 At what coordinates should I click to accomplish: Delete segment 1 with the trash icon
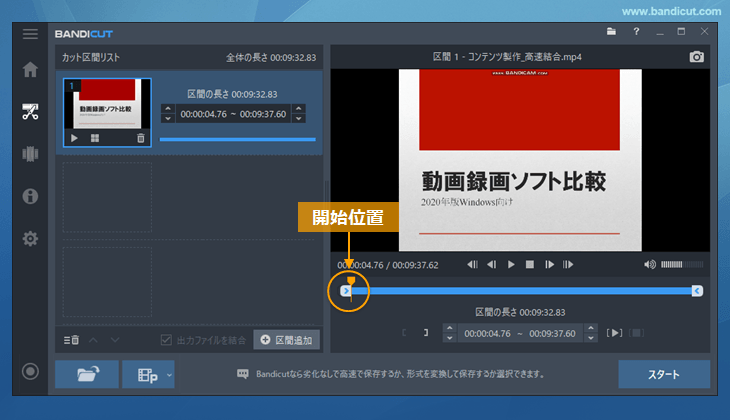pyautogui.click(x=141, y=138)
